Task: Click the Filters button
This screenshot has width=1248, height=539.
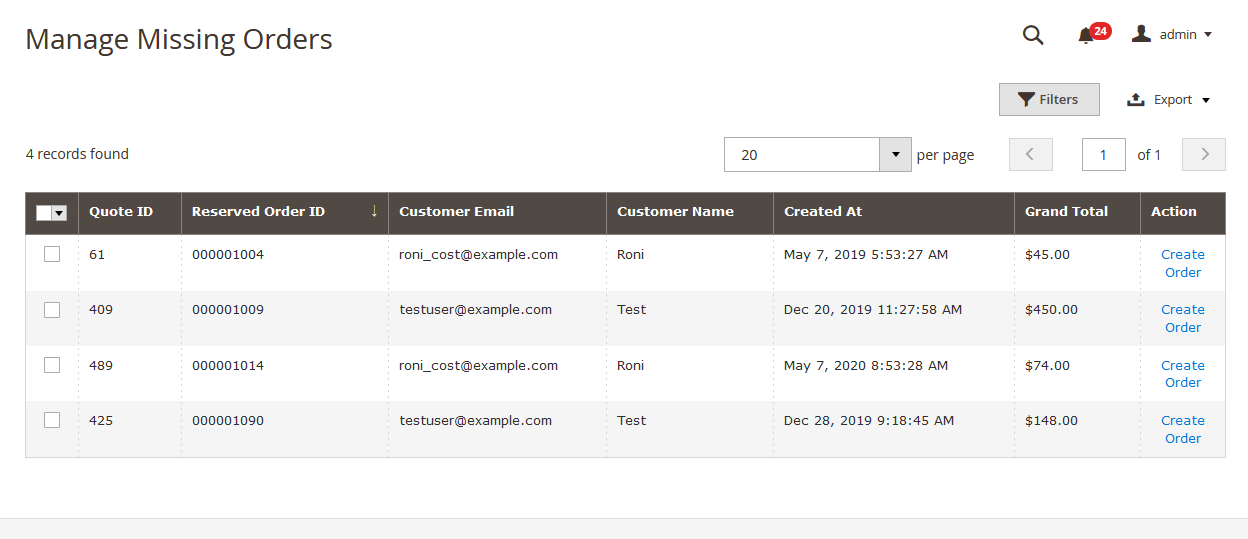Action: coord(1049,99)
